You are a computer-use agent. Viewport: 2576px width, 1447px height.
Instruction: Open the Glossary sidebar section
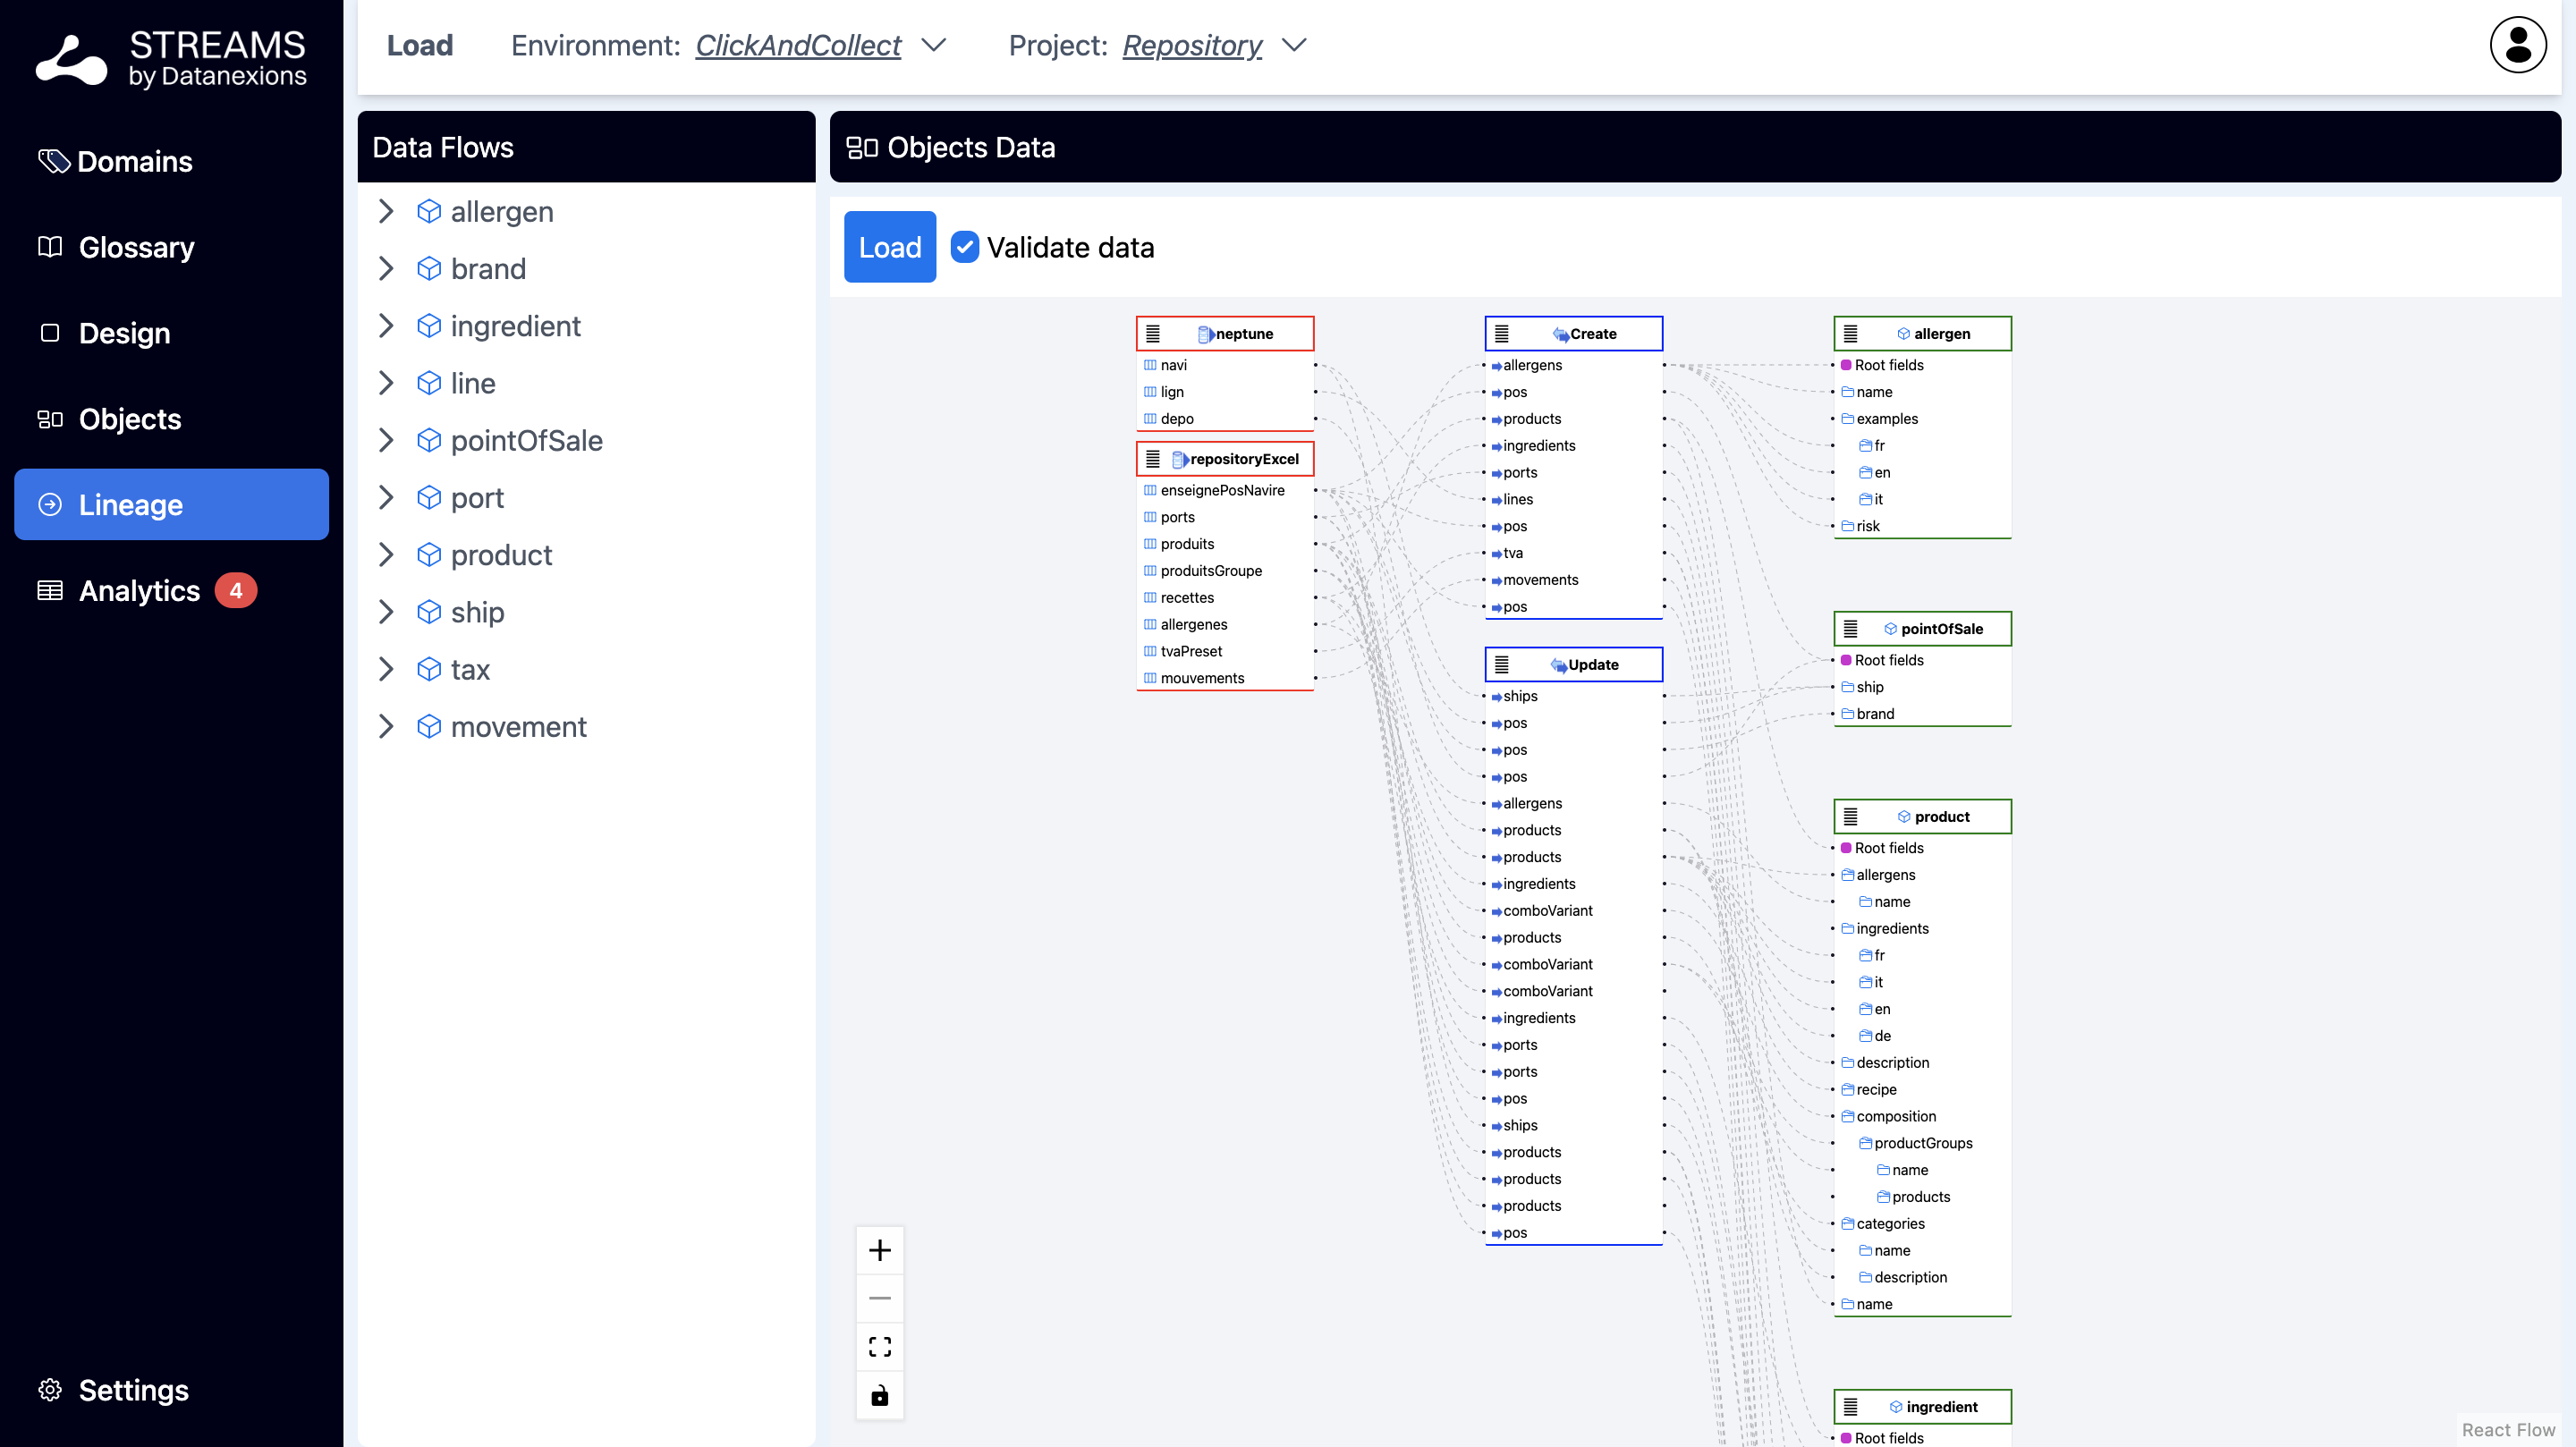pyautogui.click(x=136, y=247)
